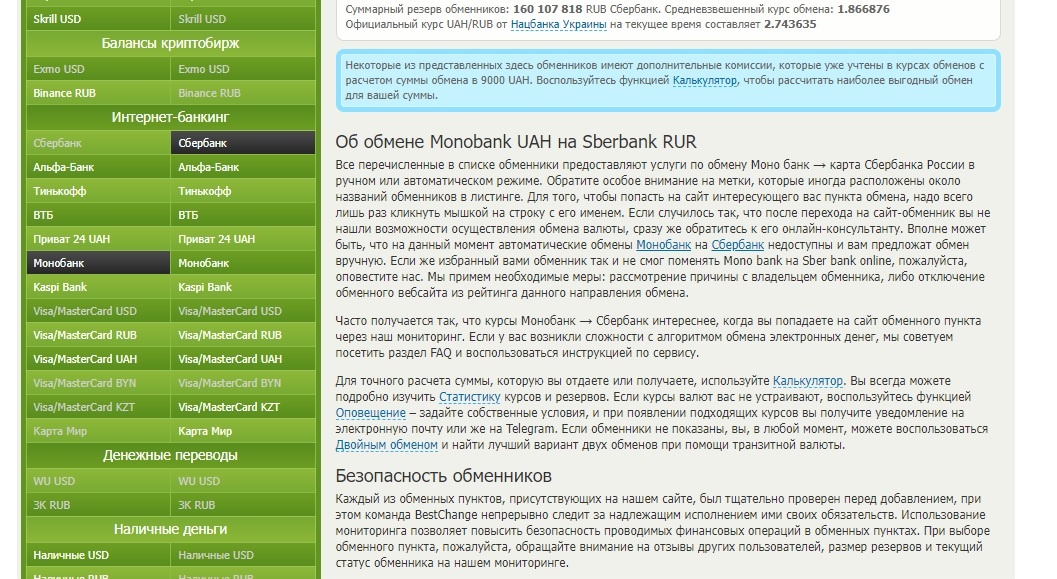Image resolution: width=1057 pixels, height=579 pixels.
Task: Select WU USD in the right column
Action: coord(243,481)
